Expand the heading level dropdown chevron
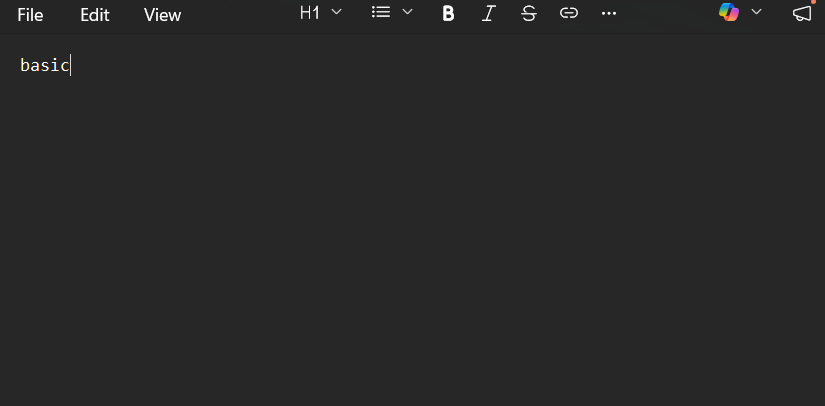The image size is (825, 406). (x=337, y=12)
